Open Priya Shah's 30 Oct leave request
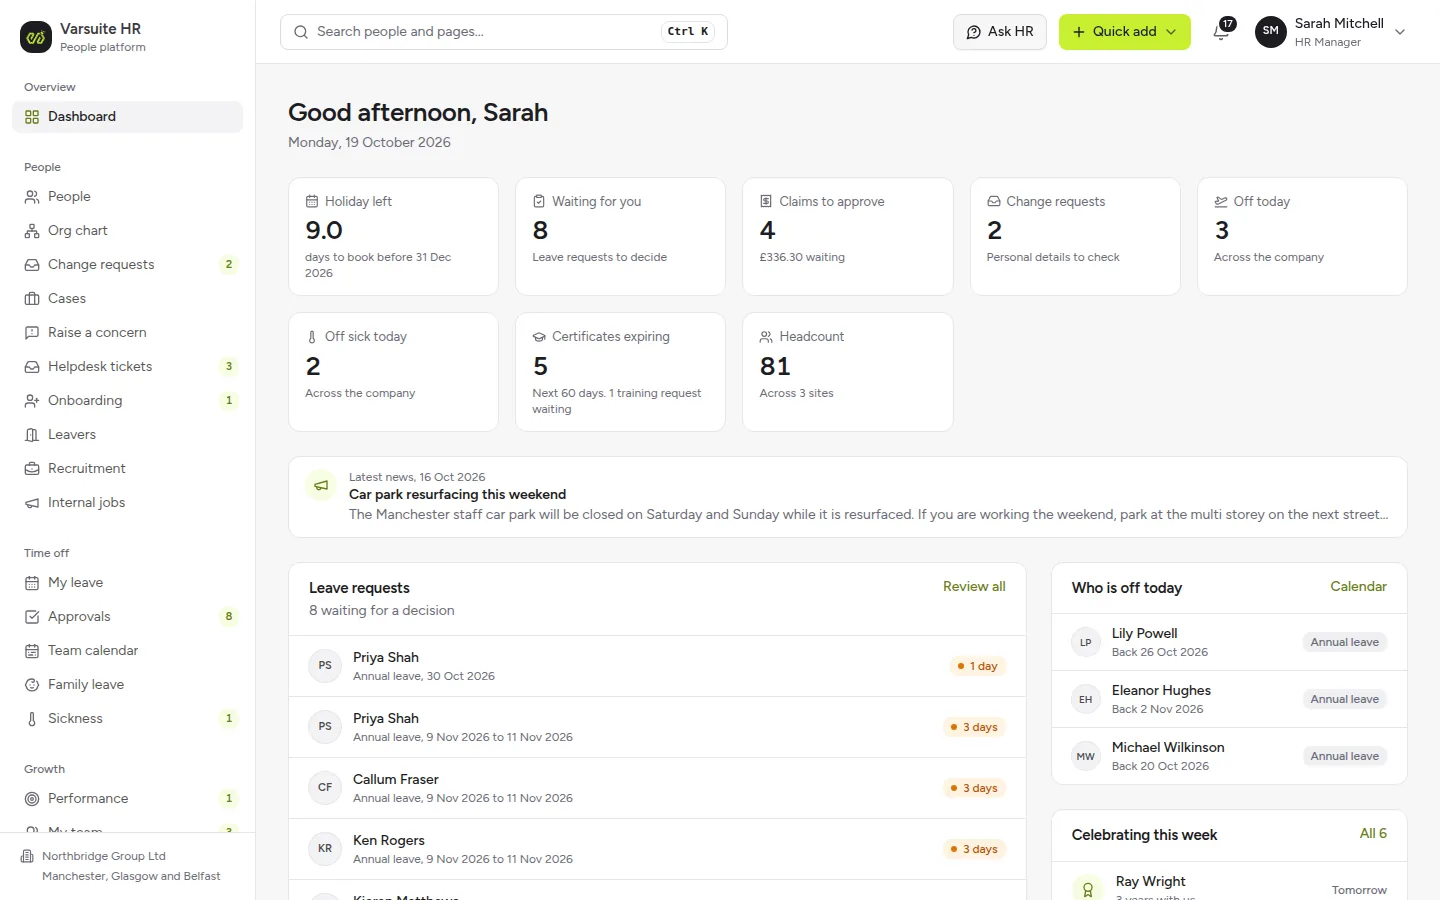The image size is (1440, 900). (x=657, y=666)
